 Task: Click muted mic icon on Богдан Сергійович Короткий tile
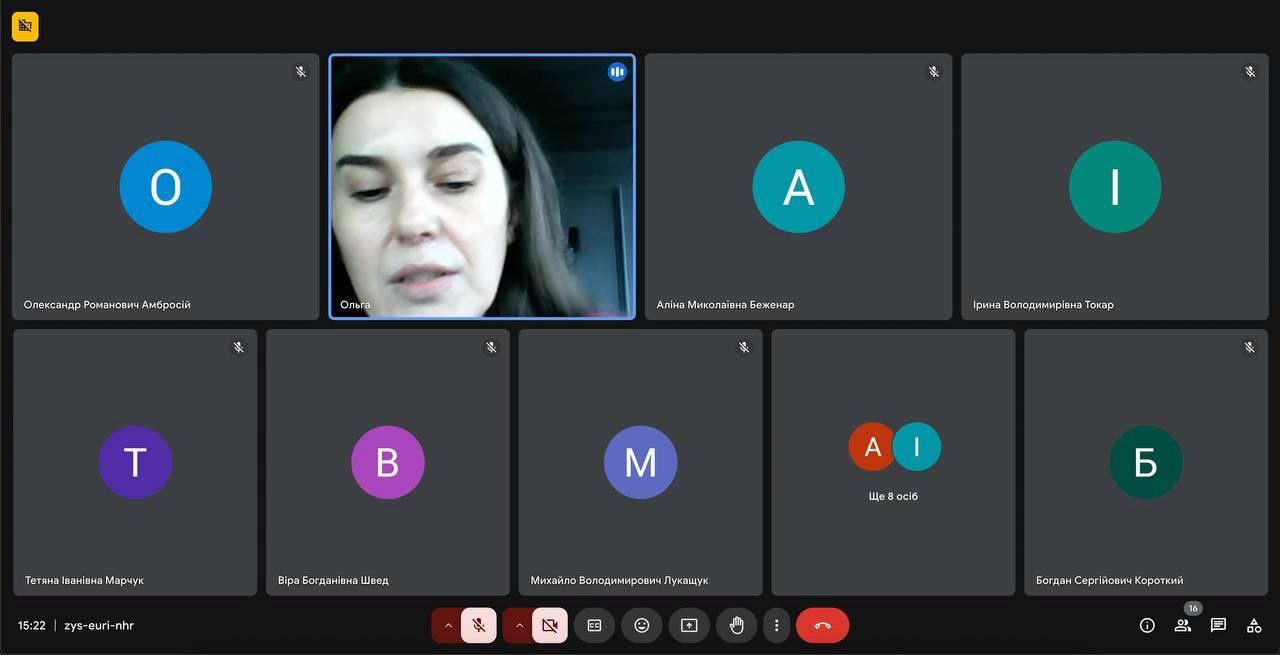pyautogui.click(x=1250, y=347)
